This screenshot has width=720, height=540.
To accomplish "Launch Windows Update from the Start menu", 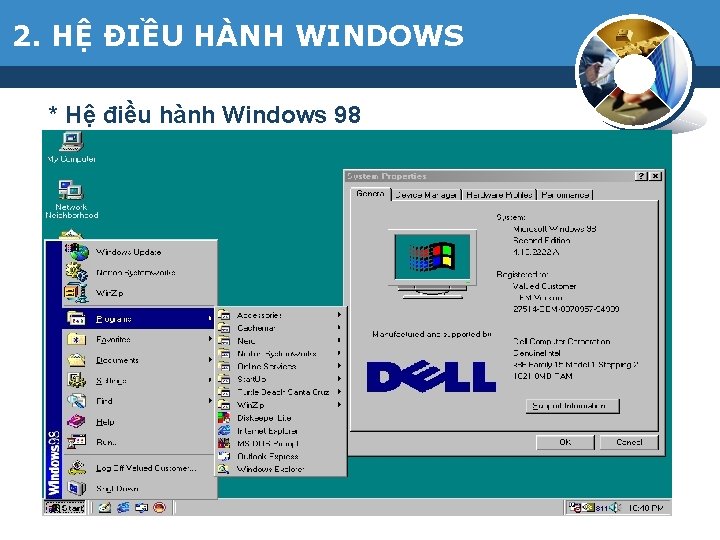I will pos(140,252).
